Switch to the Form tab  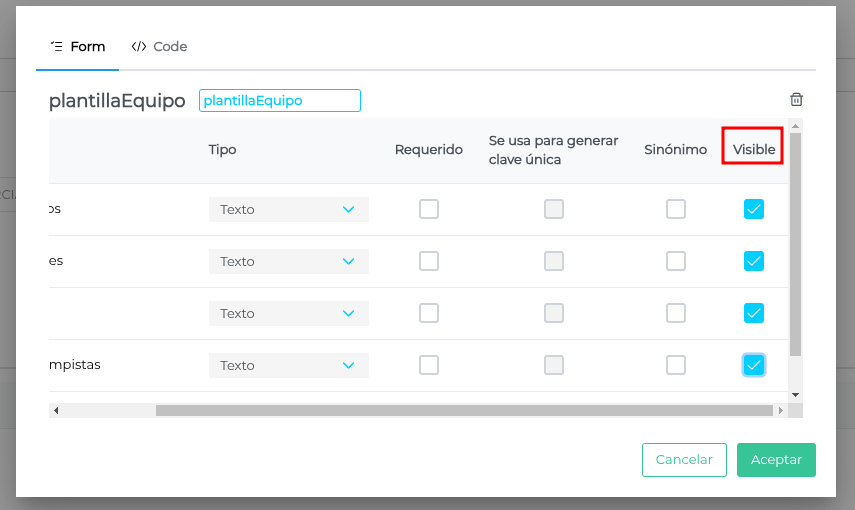tap(78, 46)
